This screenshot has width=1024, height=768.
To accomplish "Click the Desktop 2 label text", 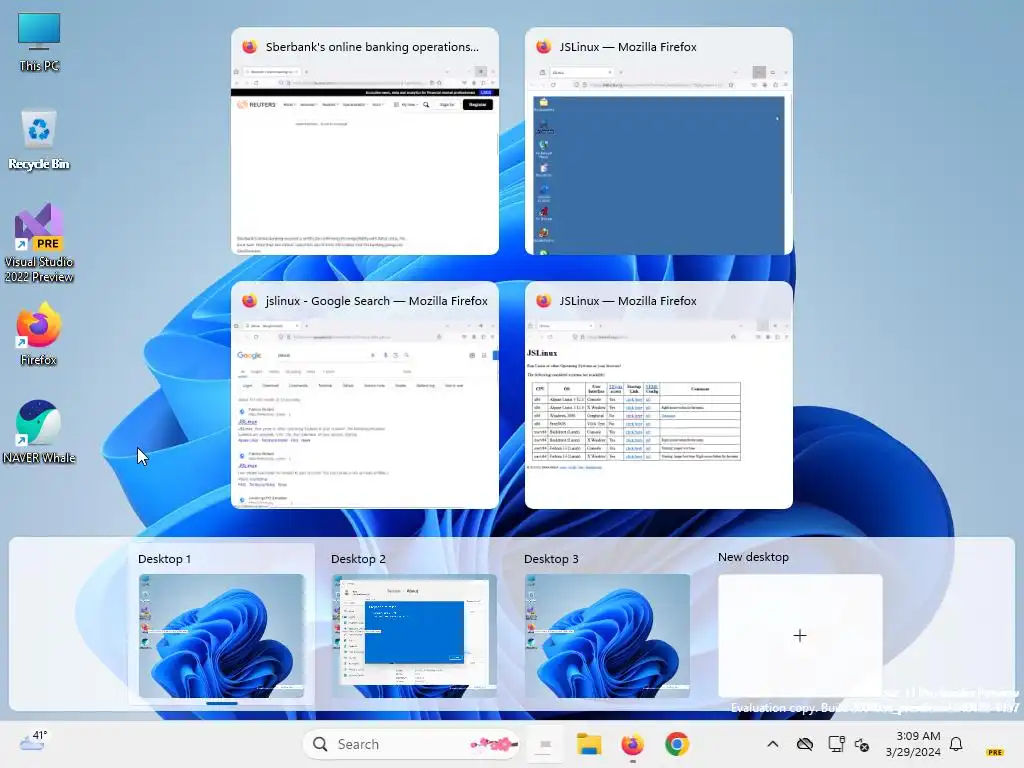I will [x=358, y=559].
